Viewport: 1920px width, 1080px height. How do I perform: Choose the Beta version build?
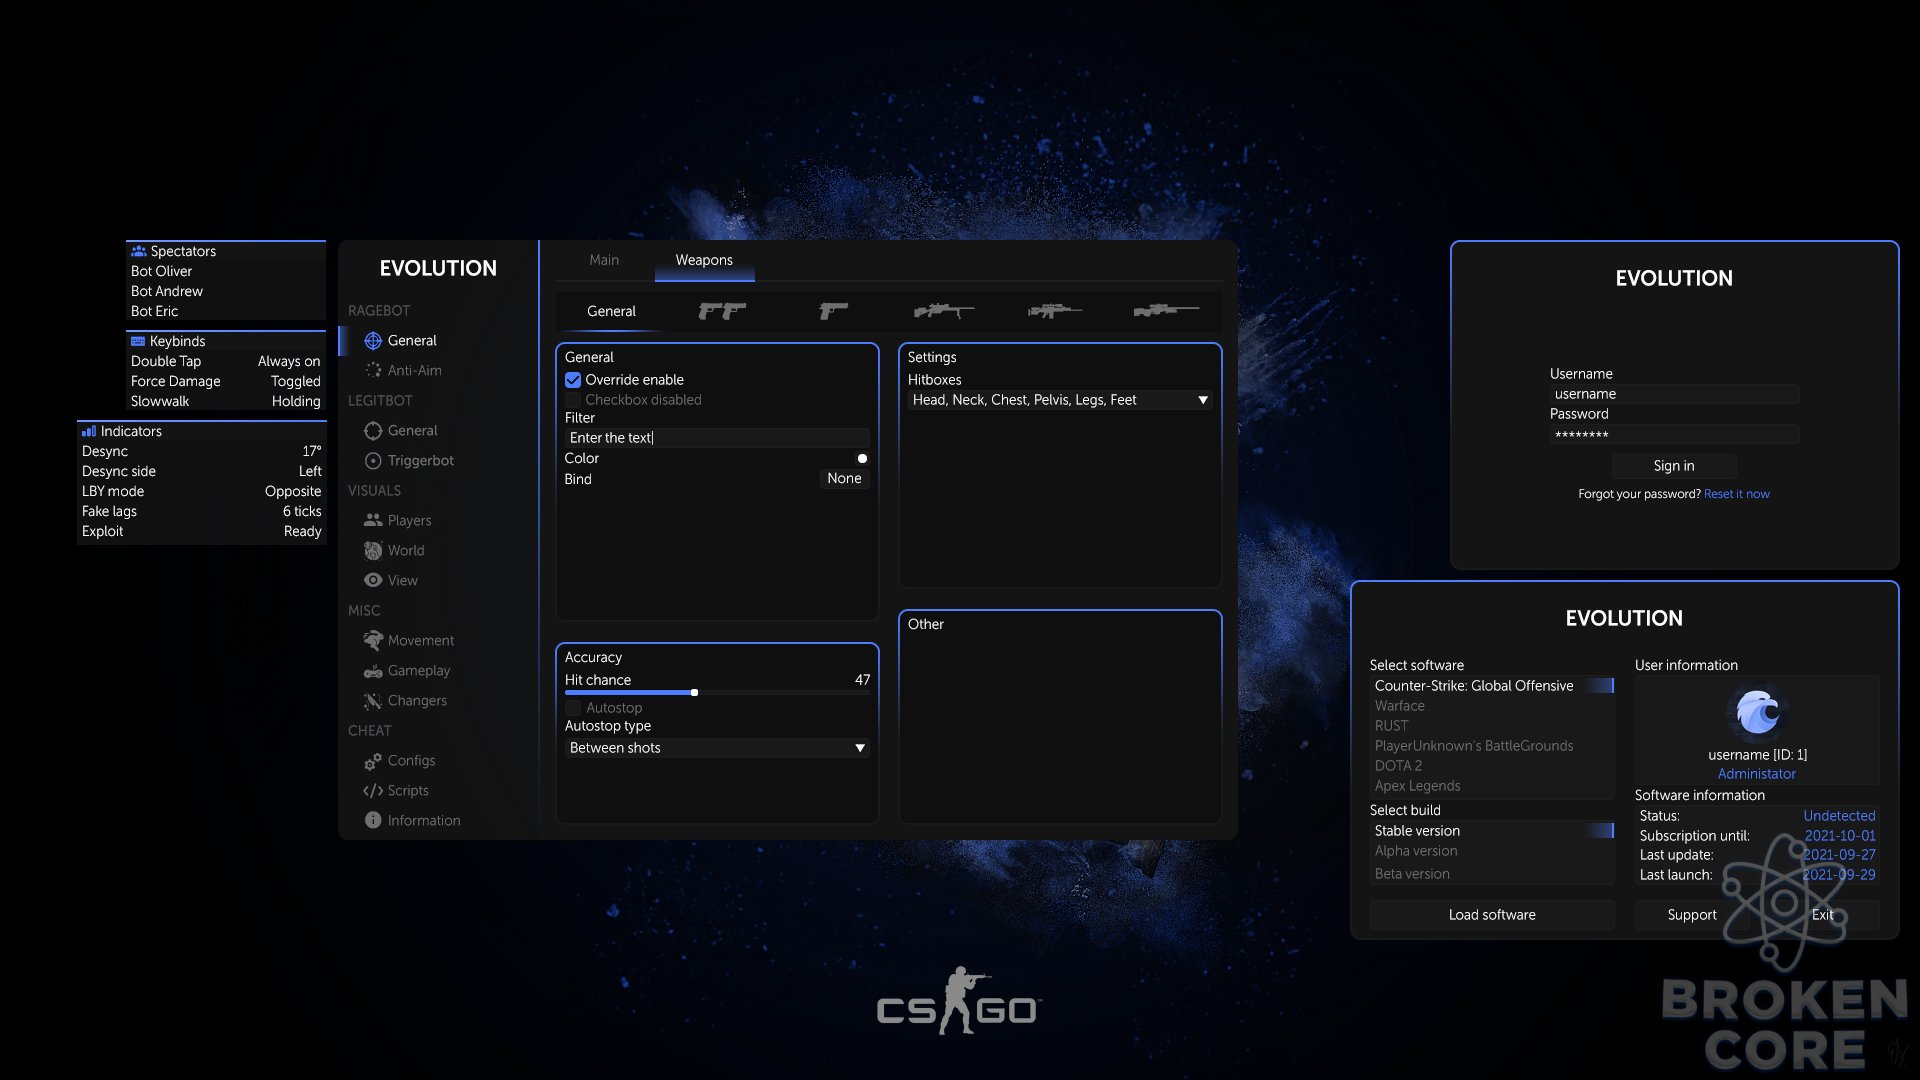tap(1492, 874)
